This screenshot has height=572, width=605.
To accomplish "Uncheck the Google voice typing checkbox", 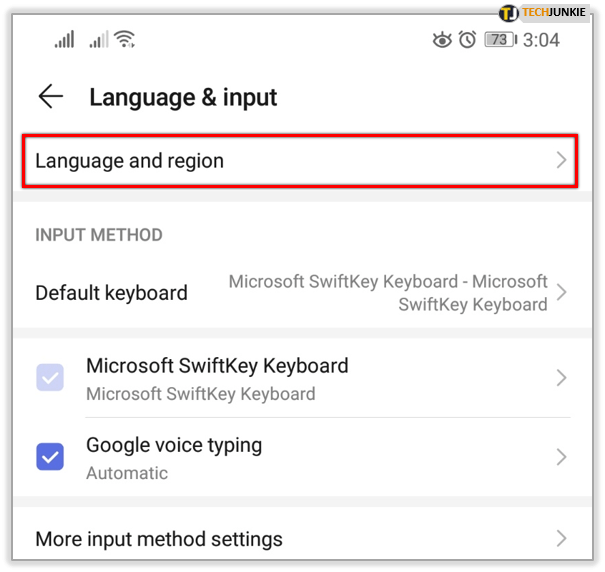I will [x=50, y=457].
